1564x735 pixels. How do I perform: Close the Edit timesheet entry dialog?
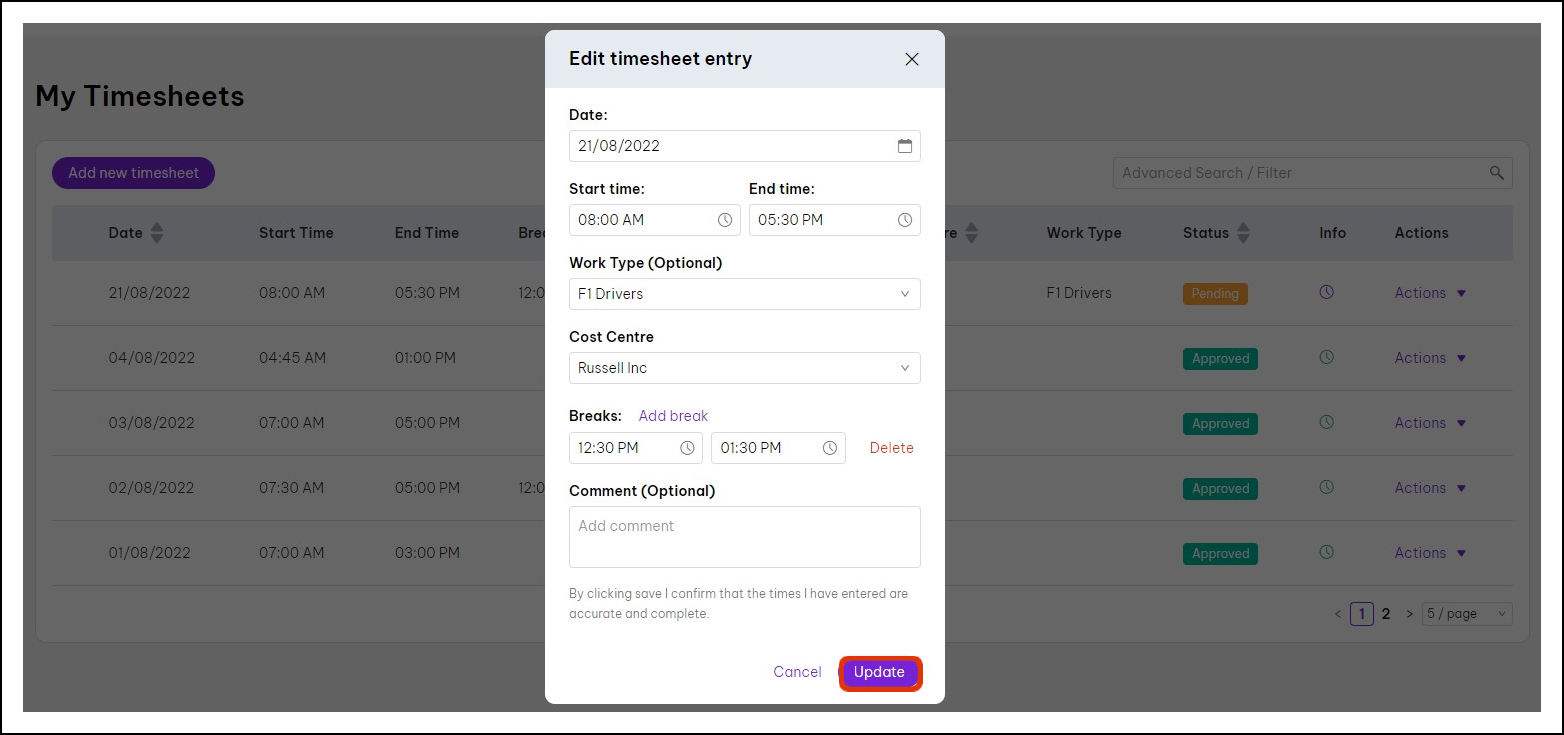pos(911,59)
